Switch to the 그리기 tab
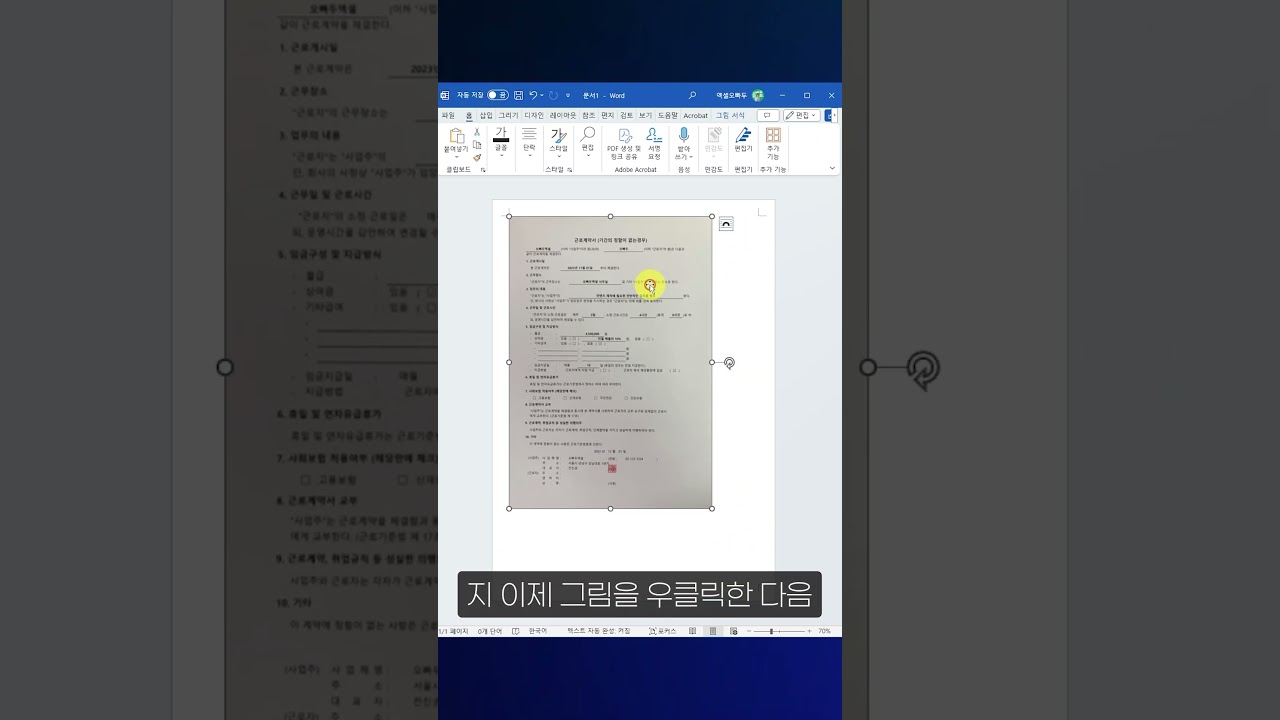The image size is (1280, 720). 508,115
